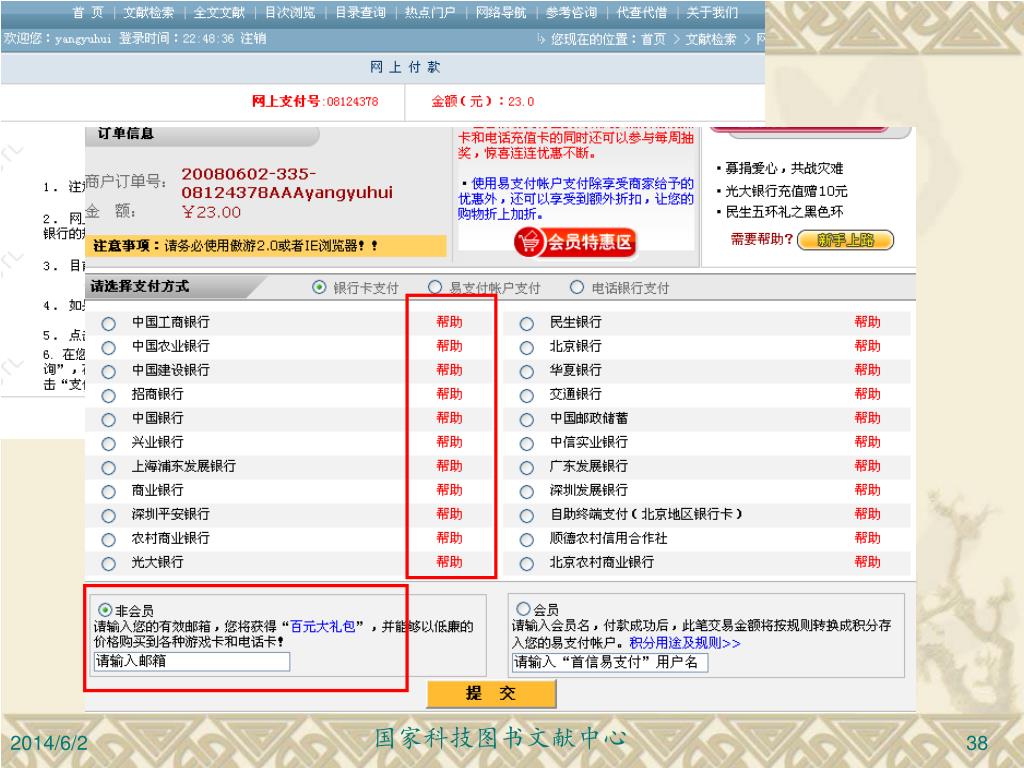This screenshot has height=768, width=1024.
Task: Select 电话银行支付 payment method
Action: click(577, 287)
